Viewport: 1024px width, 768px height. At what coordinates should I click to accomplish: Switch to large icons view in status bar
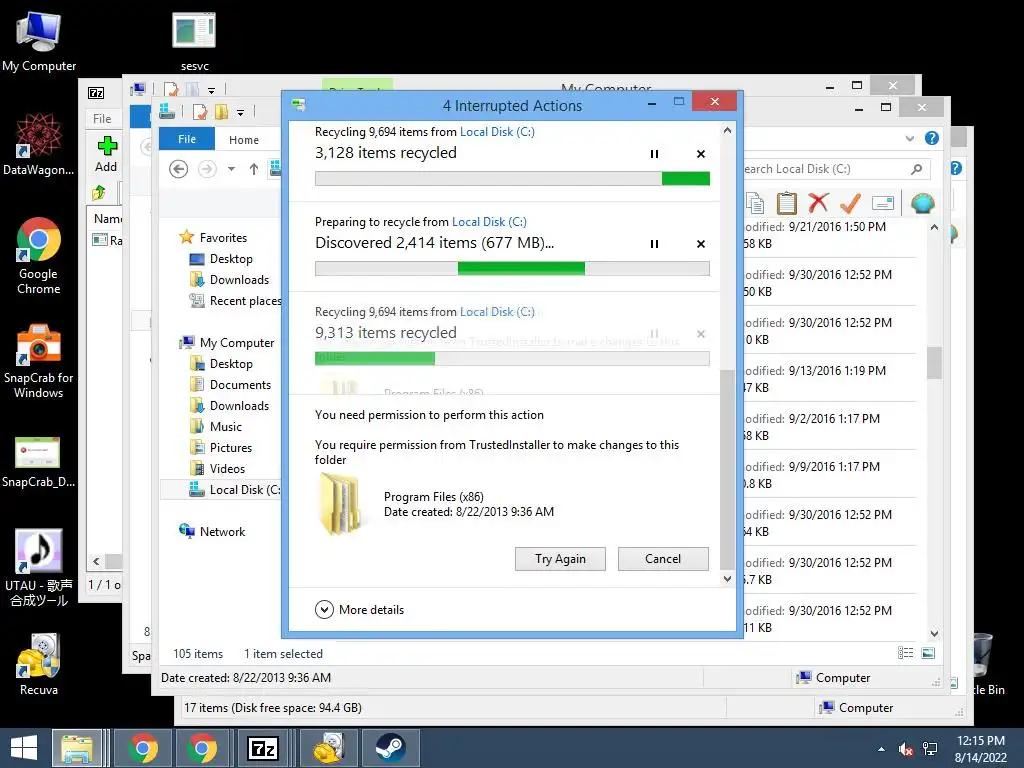928,653
